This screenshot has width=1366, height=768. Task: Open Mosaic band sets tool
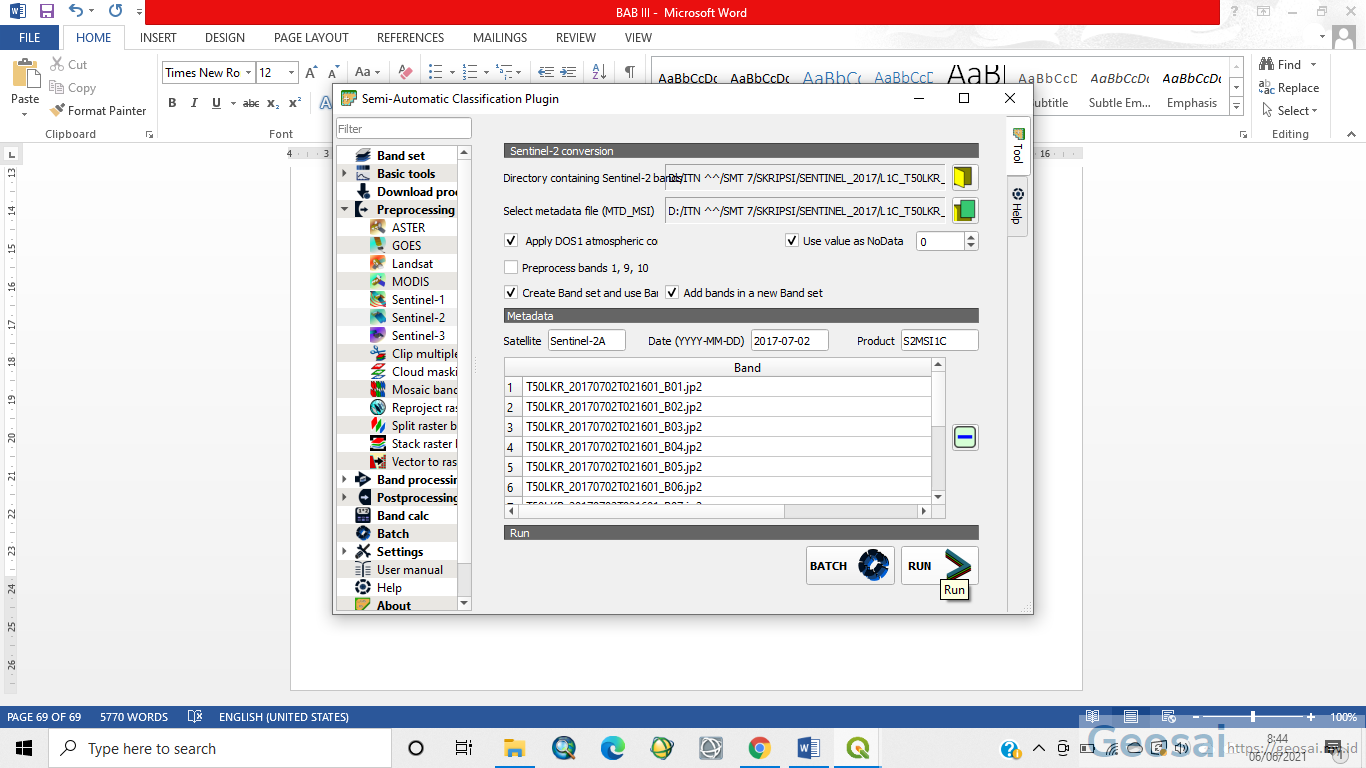click(x=413, y=390)
